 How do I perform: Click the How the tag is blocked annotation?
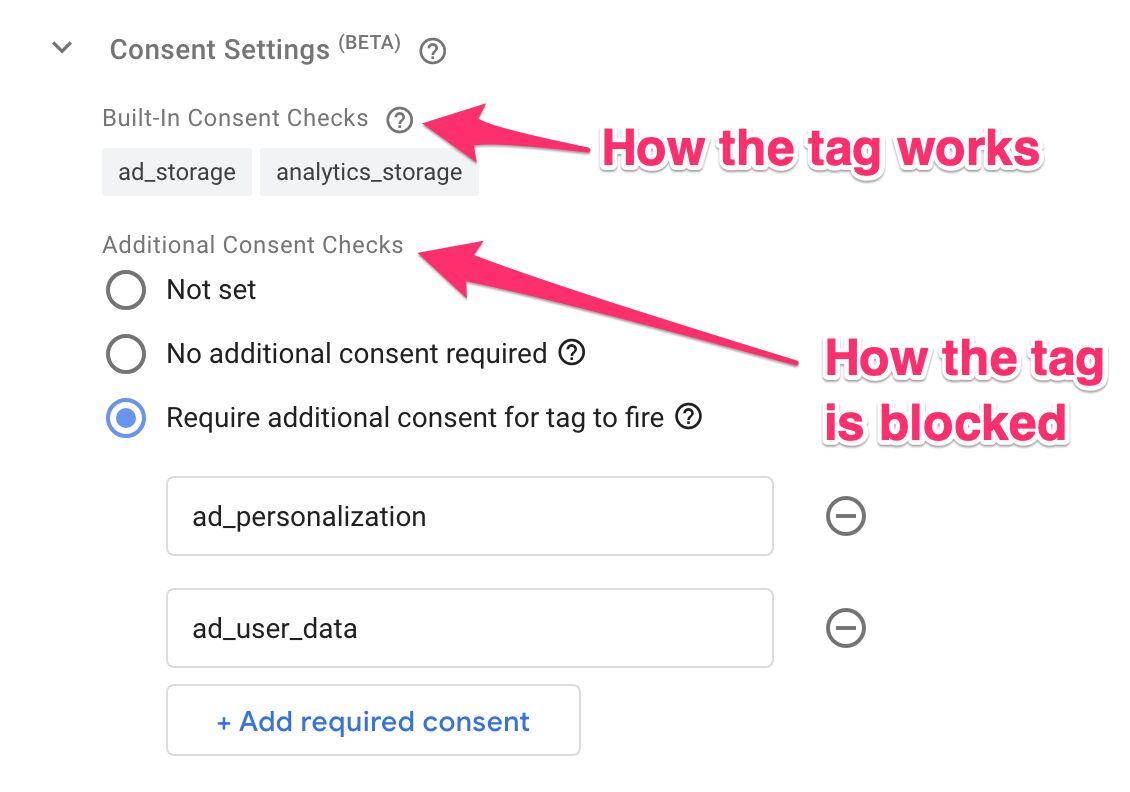(964, 390)
